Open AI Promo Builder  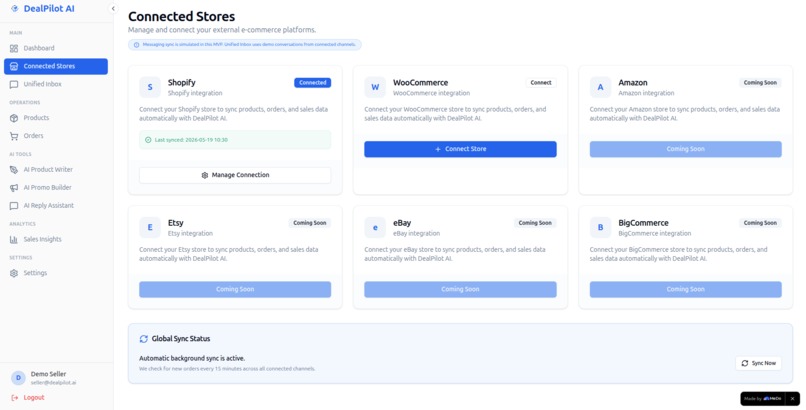coord(56,188)
